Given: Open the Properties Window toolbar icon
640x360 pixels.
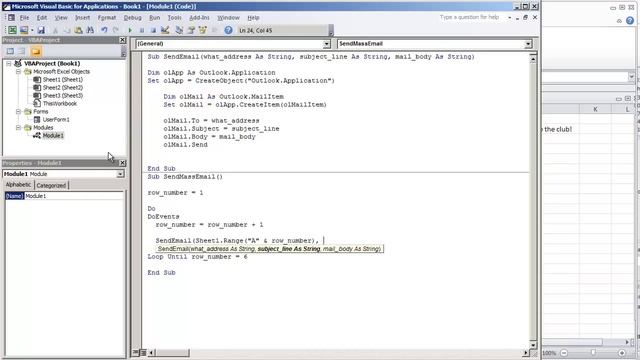Looking at the screenshot, I should (x=191, y=30).
